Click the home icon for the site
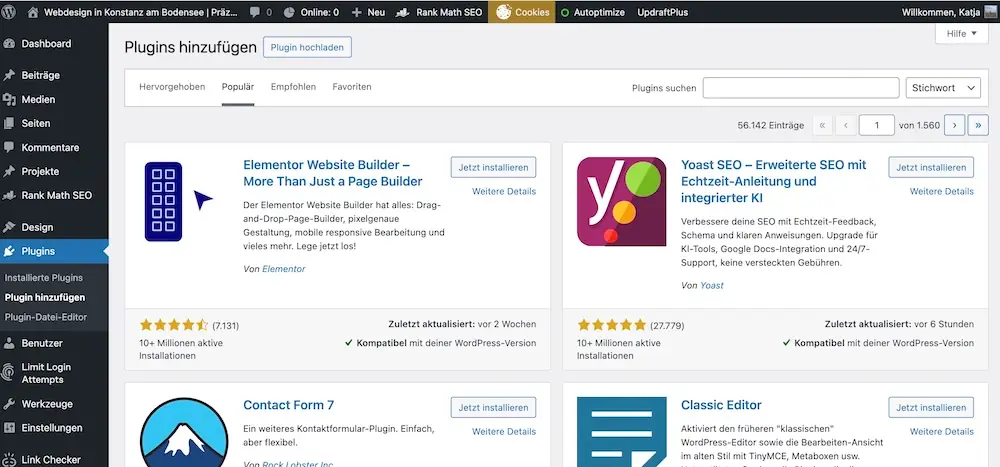The height and width of the screenshot is (467, 1000). [33, 12]
